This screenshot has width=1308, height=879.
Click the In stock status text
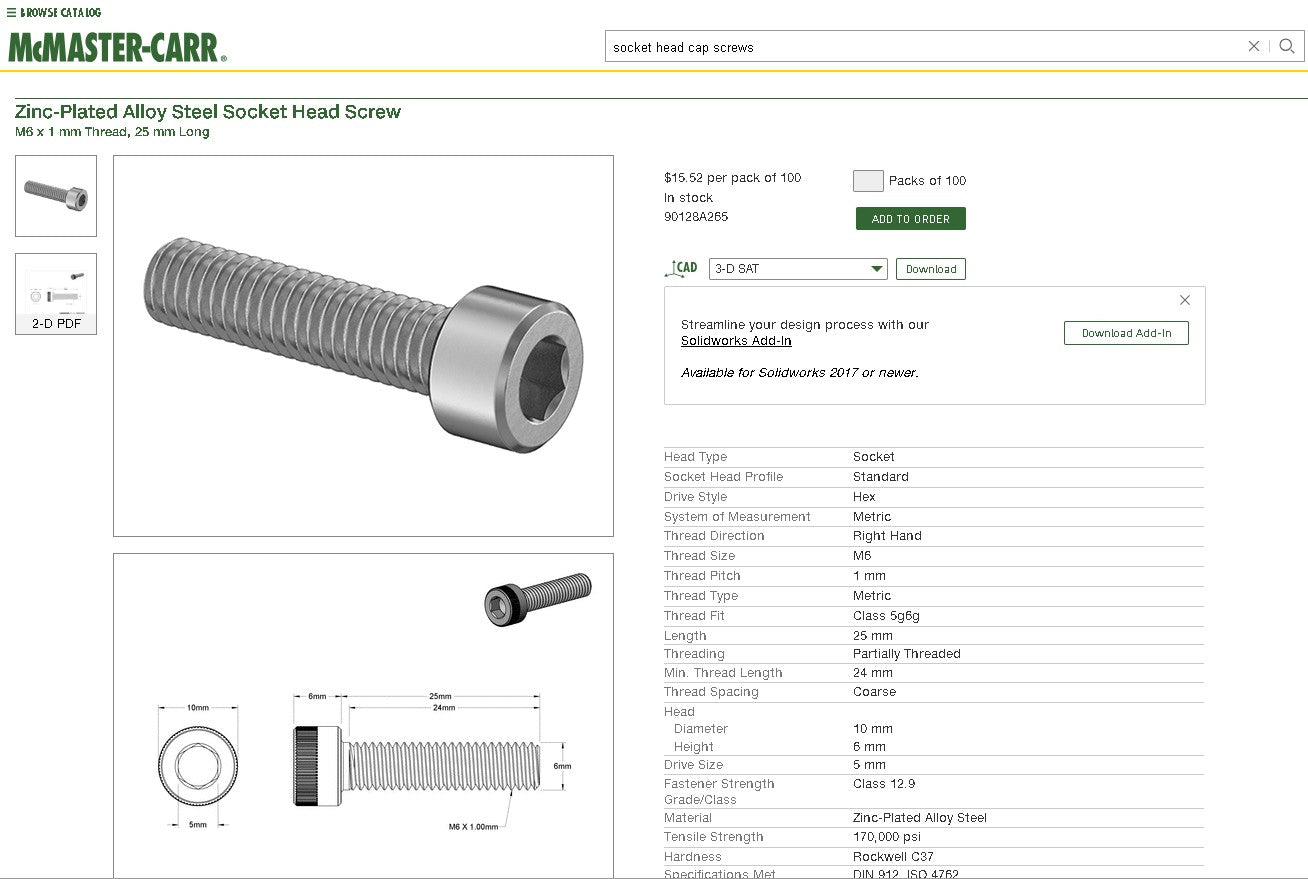click(688, 198)
